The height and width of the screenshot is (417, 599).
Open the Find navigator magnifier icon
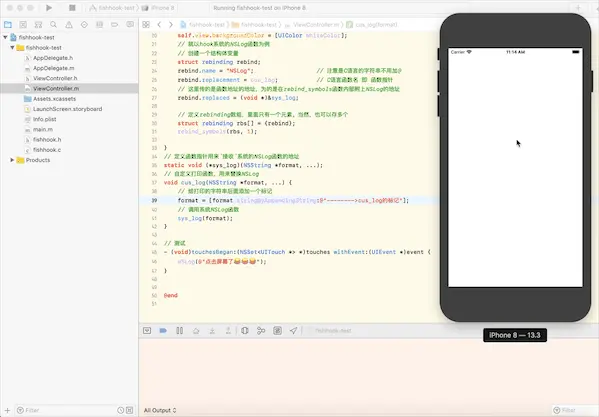[53, 25]
